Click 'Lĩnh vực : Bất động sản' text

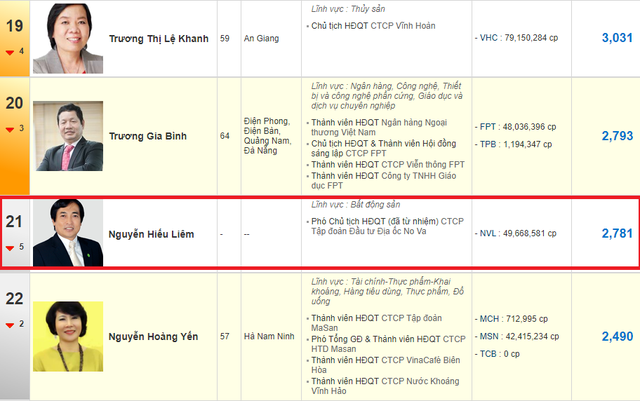point(356,205)
